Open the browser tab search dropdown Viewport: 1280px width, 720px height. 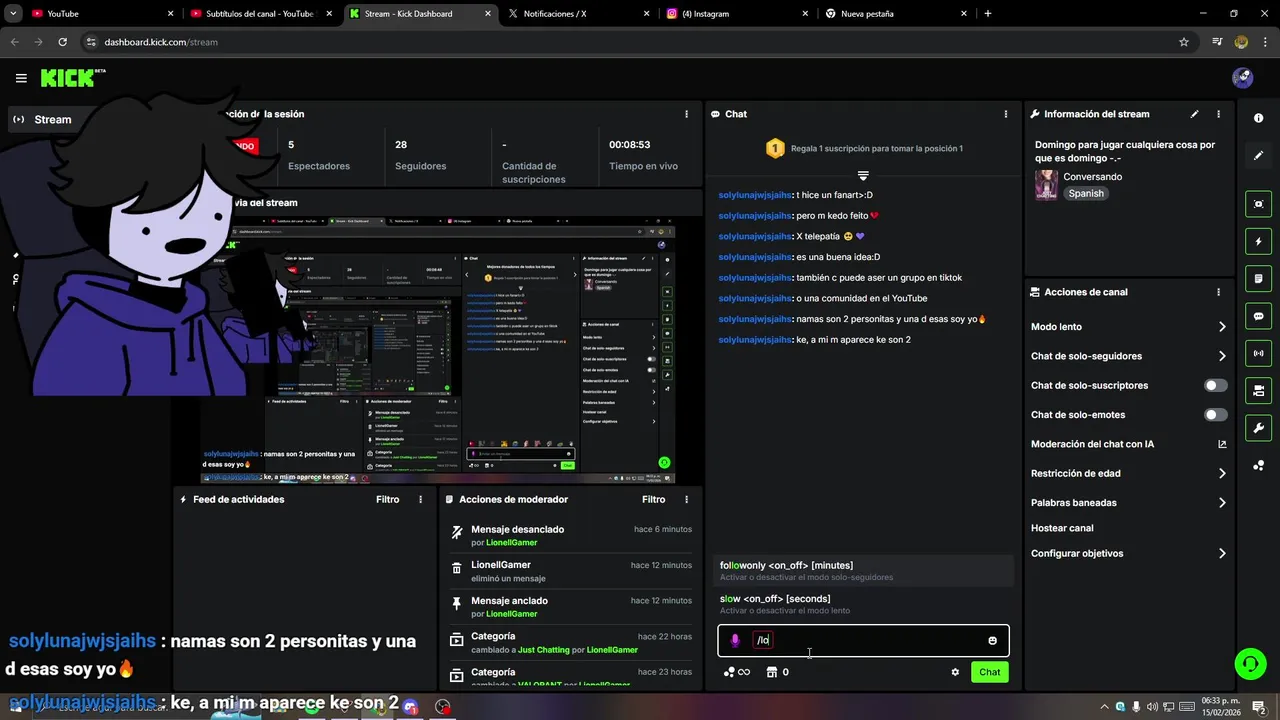tap(13, 13)
